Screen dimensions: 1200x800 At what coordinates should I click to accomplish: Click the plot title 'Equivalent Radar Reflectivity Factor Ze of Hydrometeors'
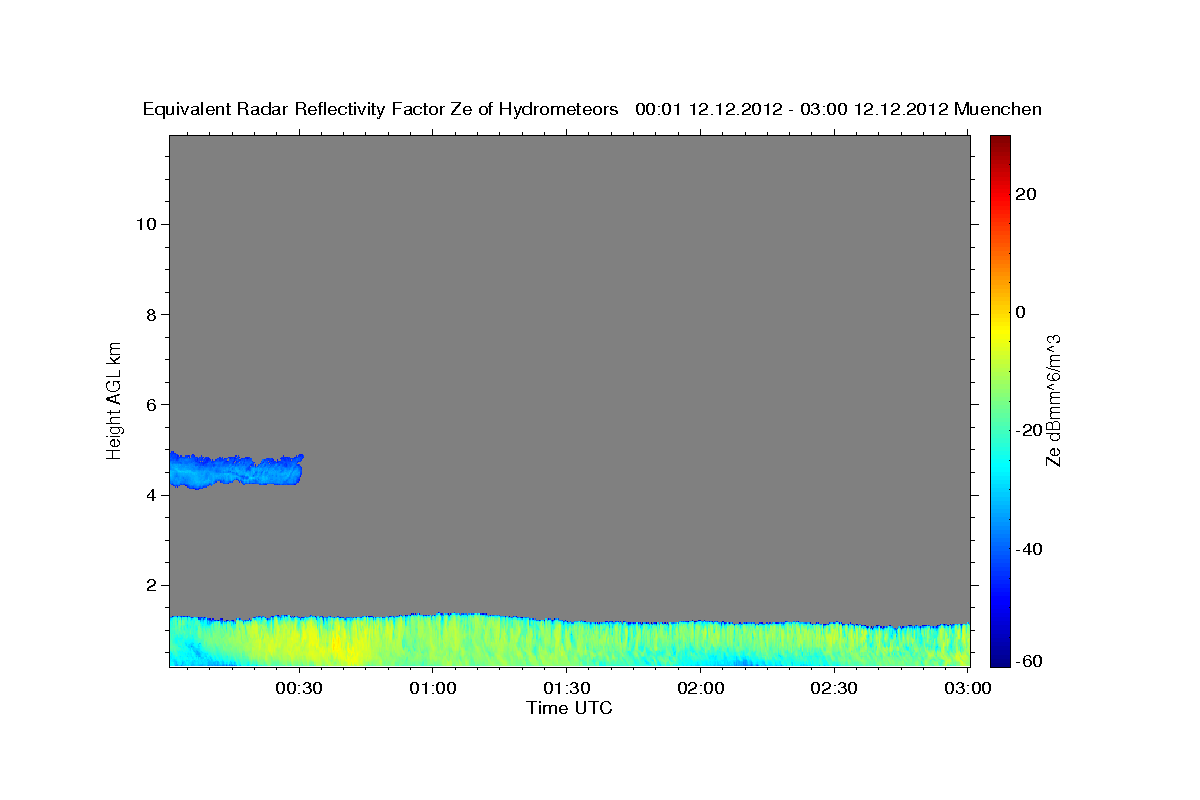[x=380, y=109]
